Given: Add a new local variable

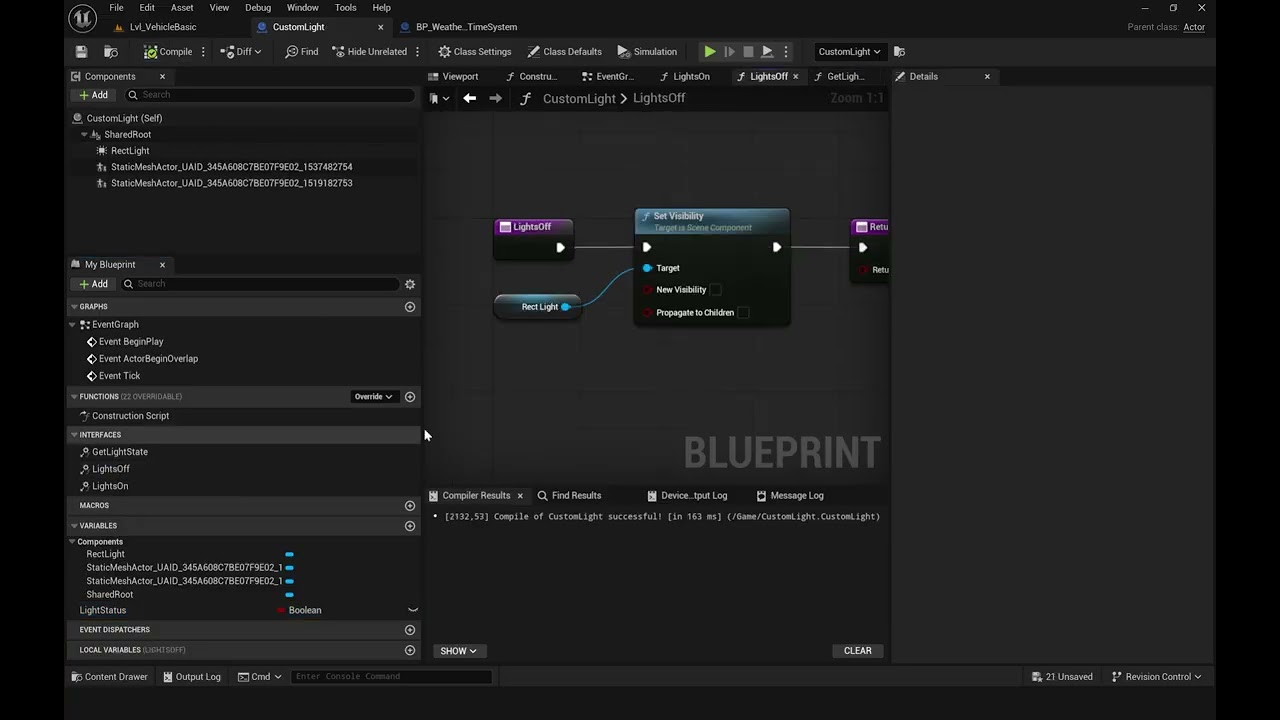Looking at the screenshot, I should pos(410,650).
